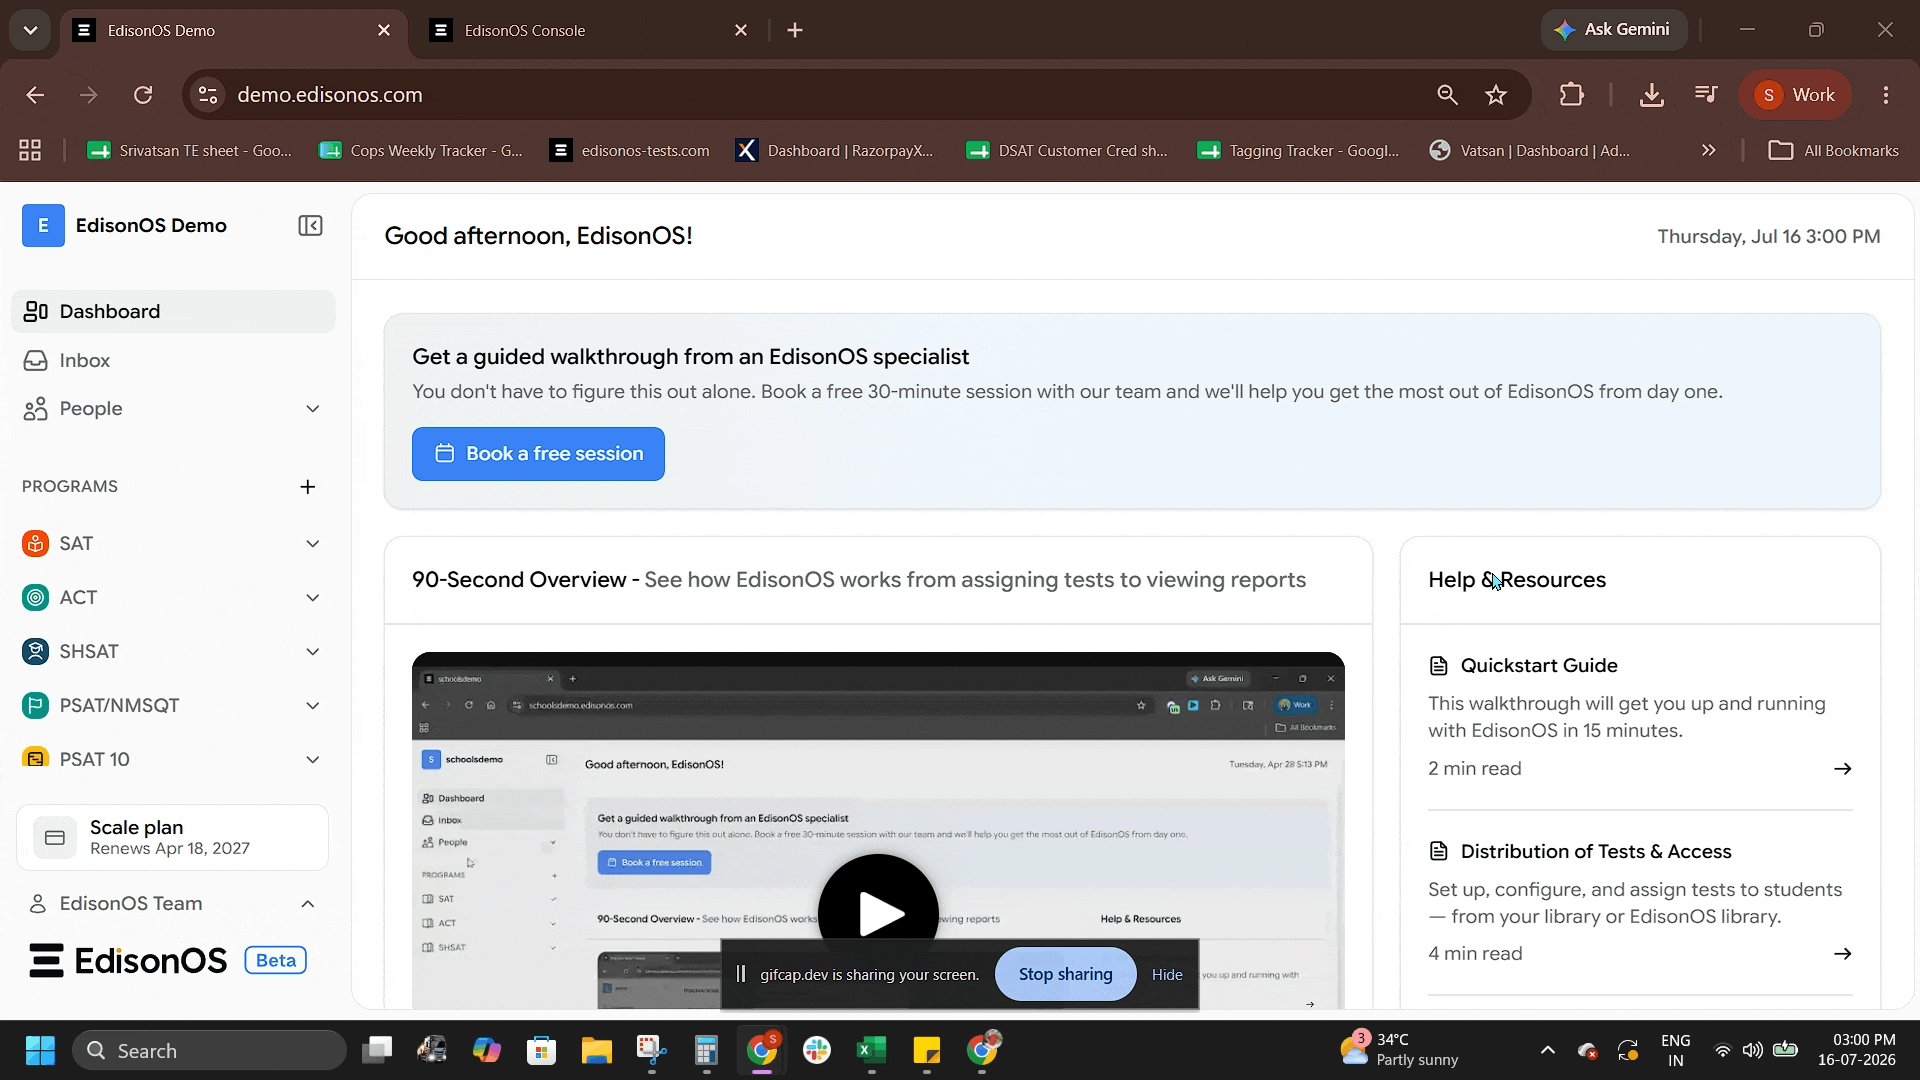
Task: Expand the People menu chevron
Action: [x=312, y=409]
